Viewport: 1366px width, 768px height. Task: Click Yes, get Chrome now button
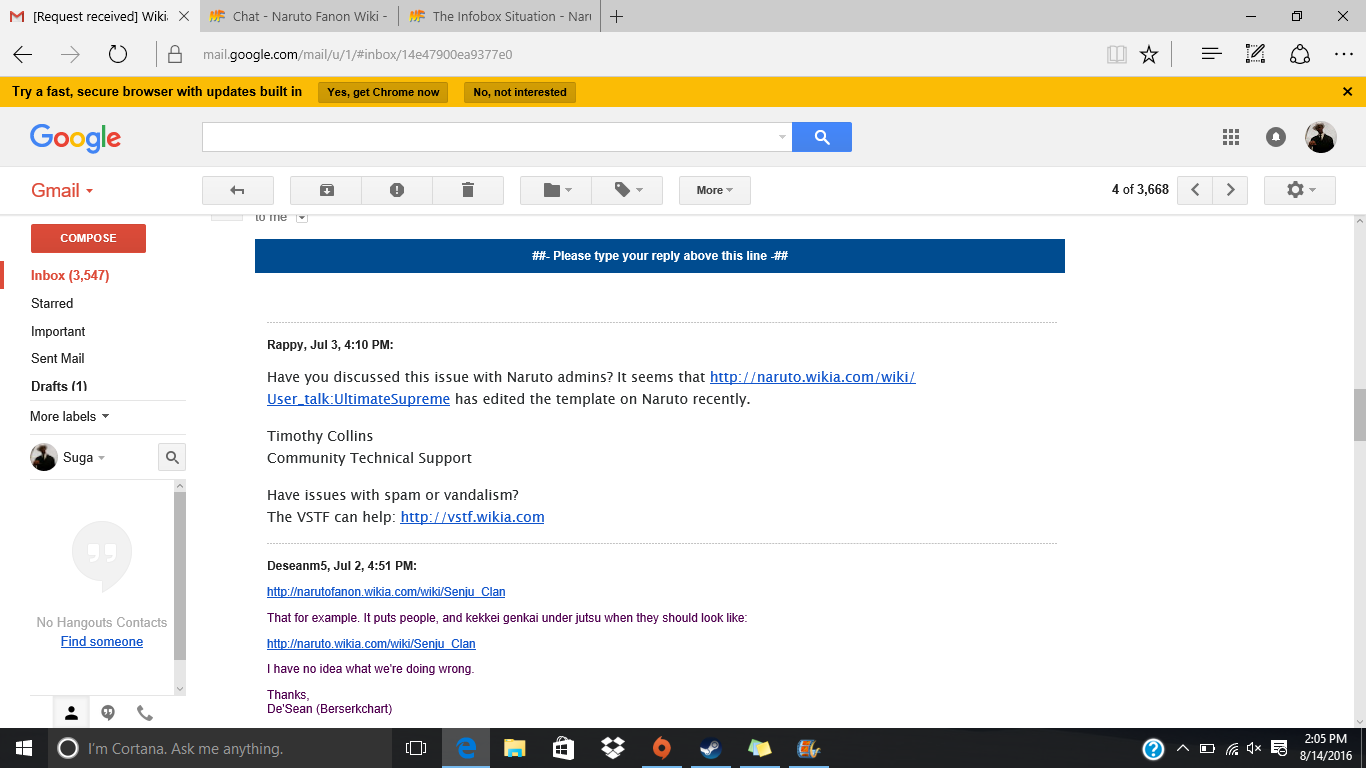[x=383, y=92]
